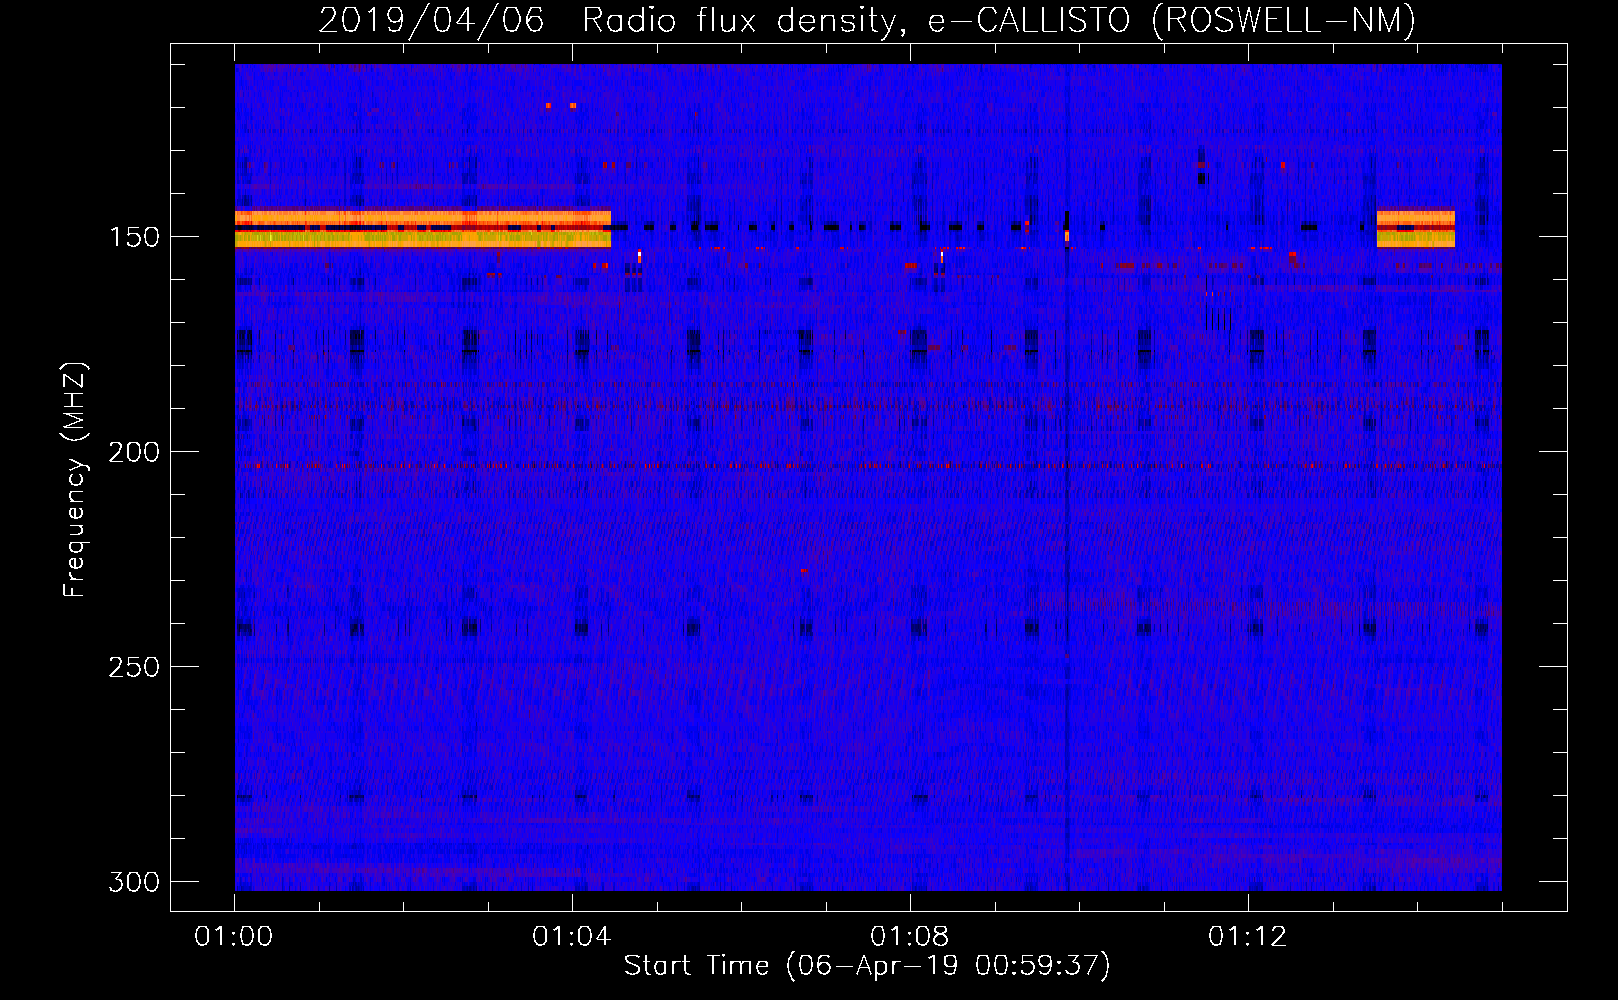The height and width of the screenshot is (1000, 1618).
Task: Click the 150 frequency tick label
Action: point(134,237)
